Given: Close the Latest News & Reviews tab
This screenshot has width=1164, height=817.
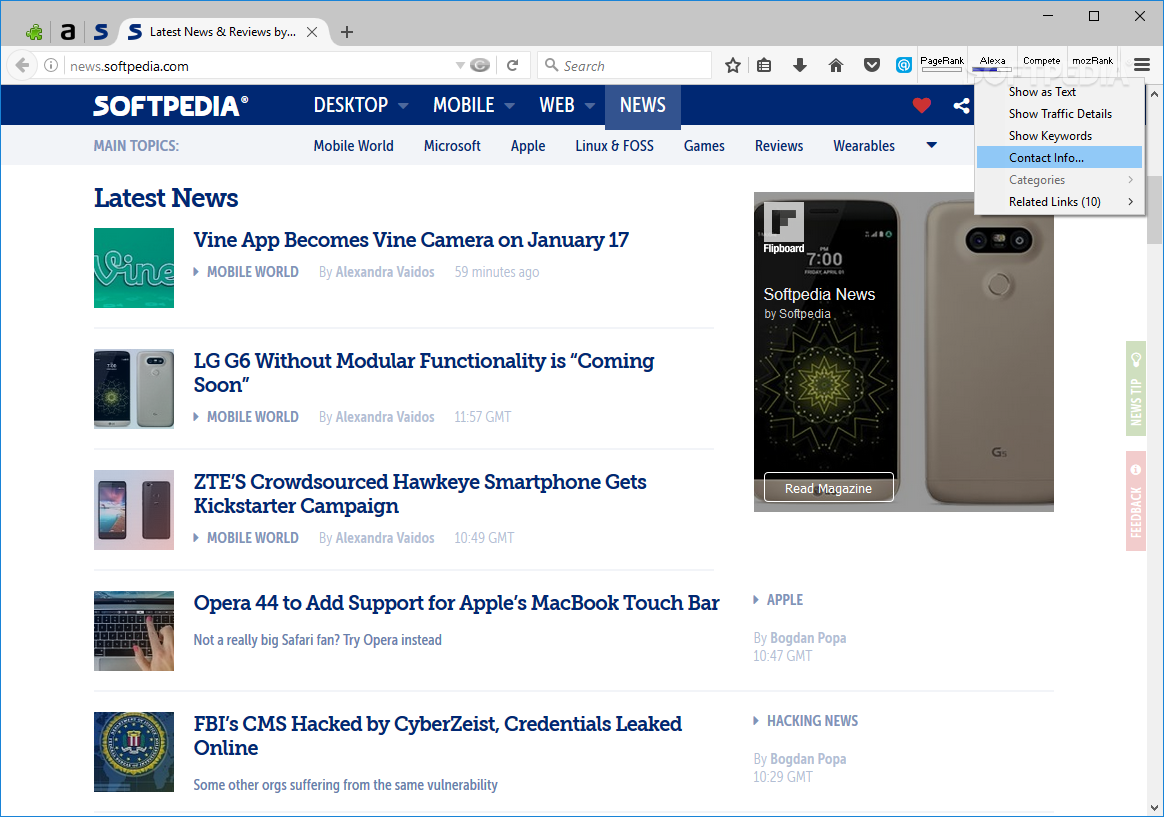Looking at the screenshot, I should tap(313, 32).
